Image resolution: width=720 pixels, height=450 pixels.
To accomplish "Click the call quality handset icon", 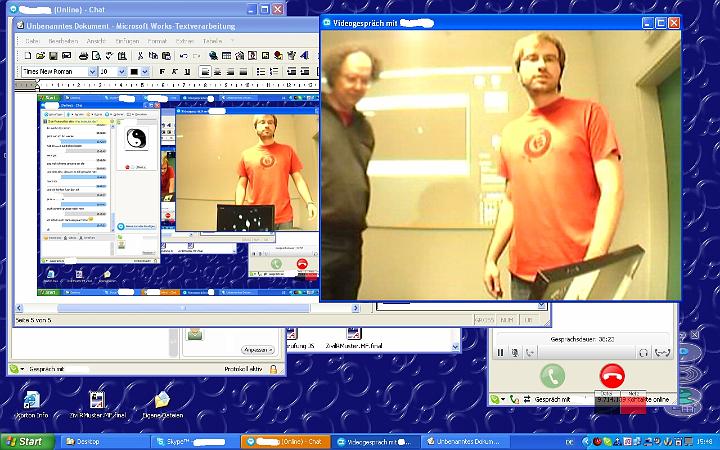I will tap(663, 353).
